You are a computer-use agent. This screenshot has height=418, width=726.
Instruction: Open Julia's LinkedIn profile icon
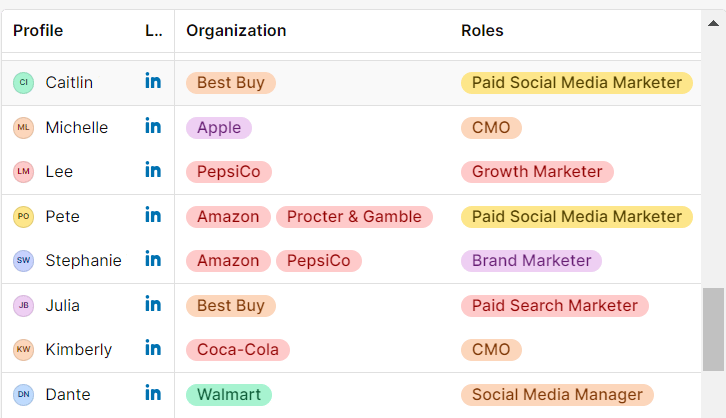(153, 304)
